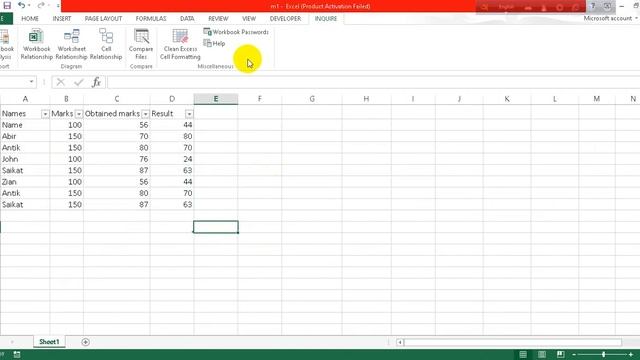Click the Help question mark icon
This screenshot has width=640, height=360.
[593, 6]
